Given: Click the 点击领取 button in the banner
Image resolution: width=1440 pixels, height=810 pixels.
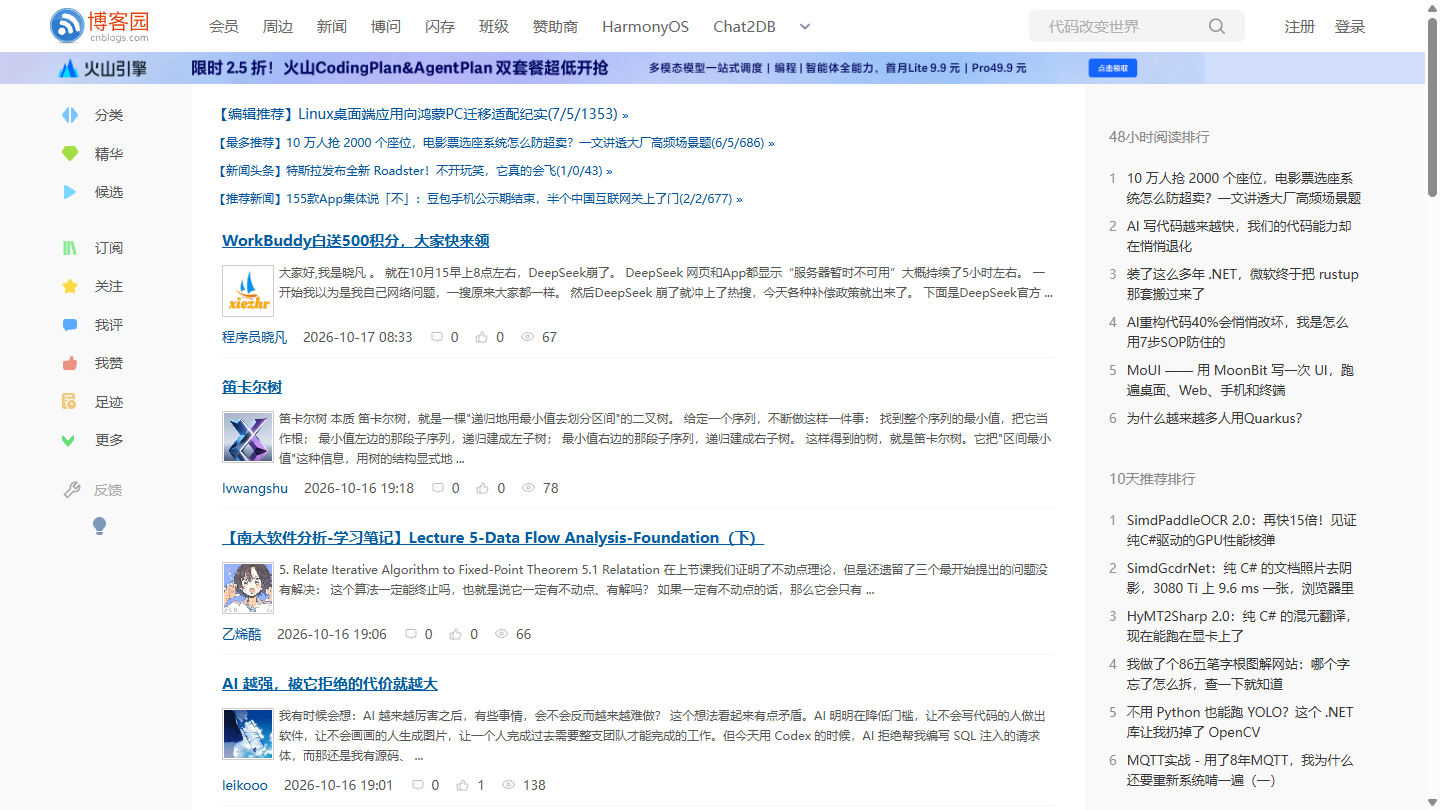Looking at the screenshot, I should pyautogui.click(x=1113, y=68).
